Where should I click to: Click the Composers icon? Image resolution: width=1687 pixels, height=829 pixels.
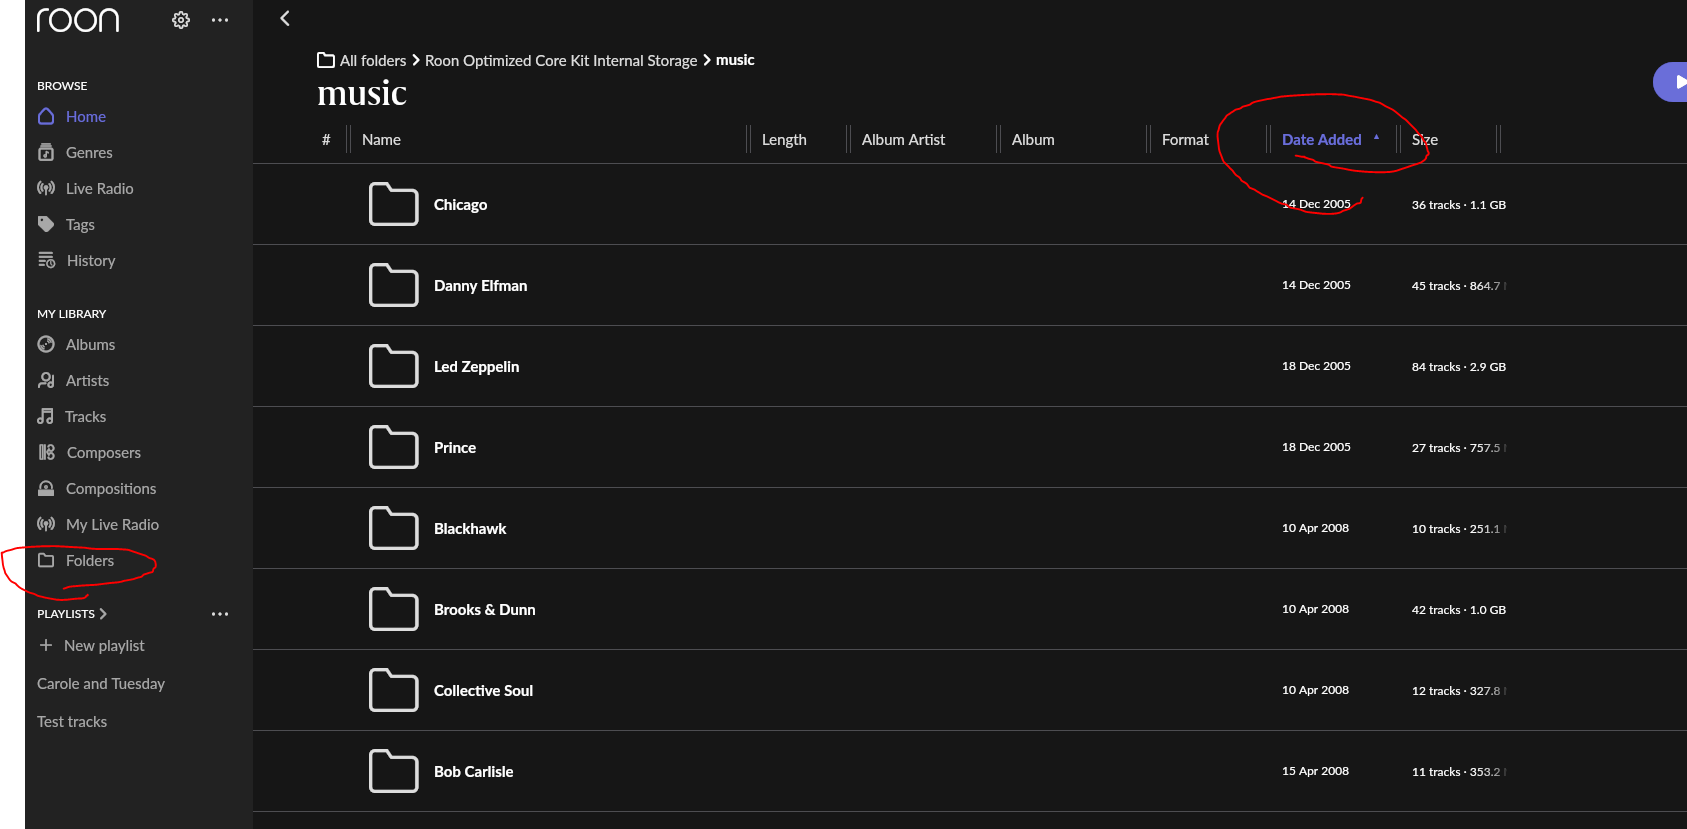click(x=47, y=452)
